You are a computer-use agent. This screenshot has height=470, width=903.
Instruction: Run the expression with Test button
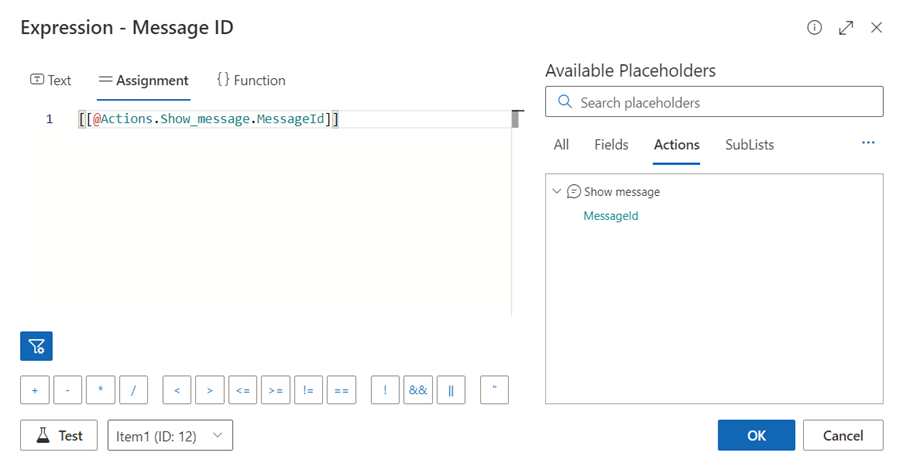(58, 435)
